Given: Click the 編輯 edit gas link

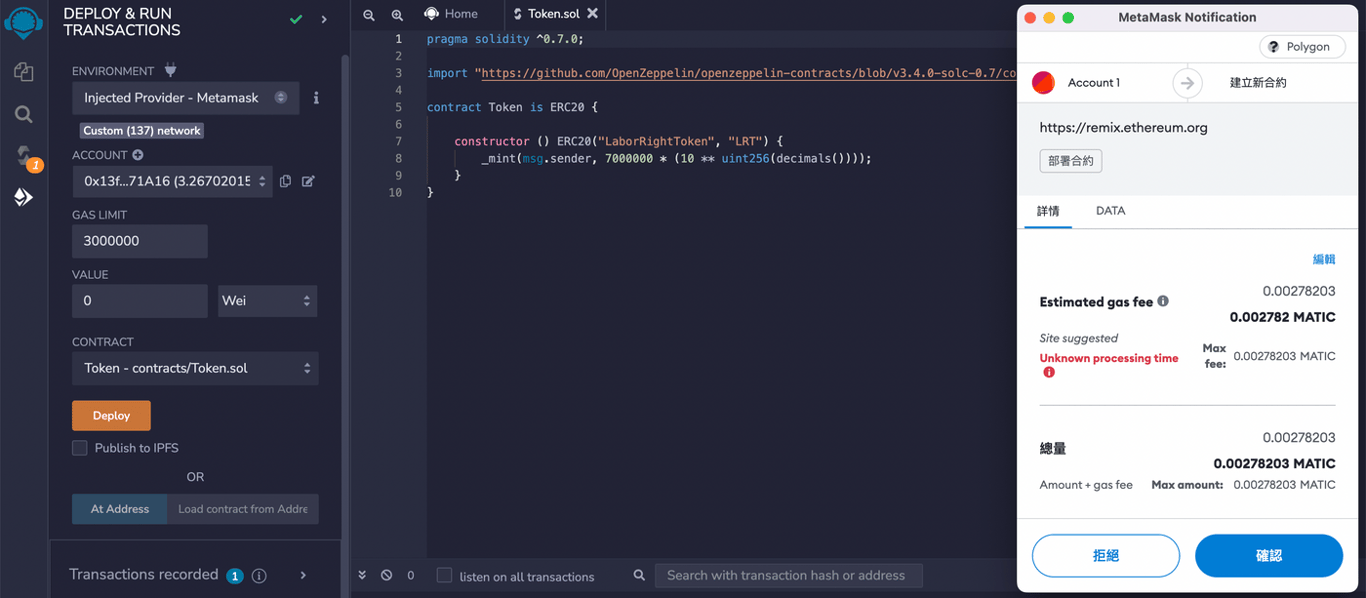Looking at the screenshot, I should [x=1324, y=259].
